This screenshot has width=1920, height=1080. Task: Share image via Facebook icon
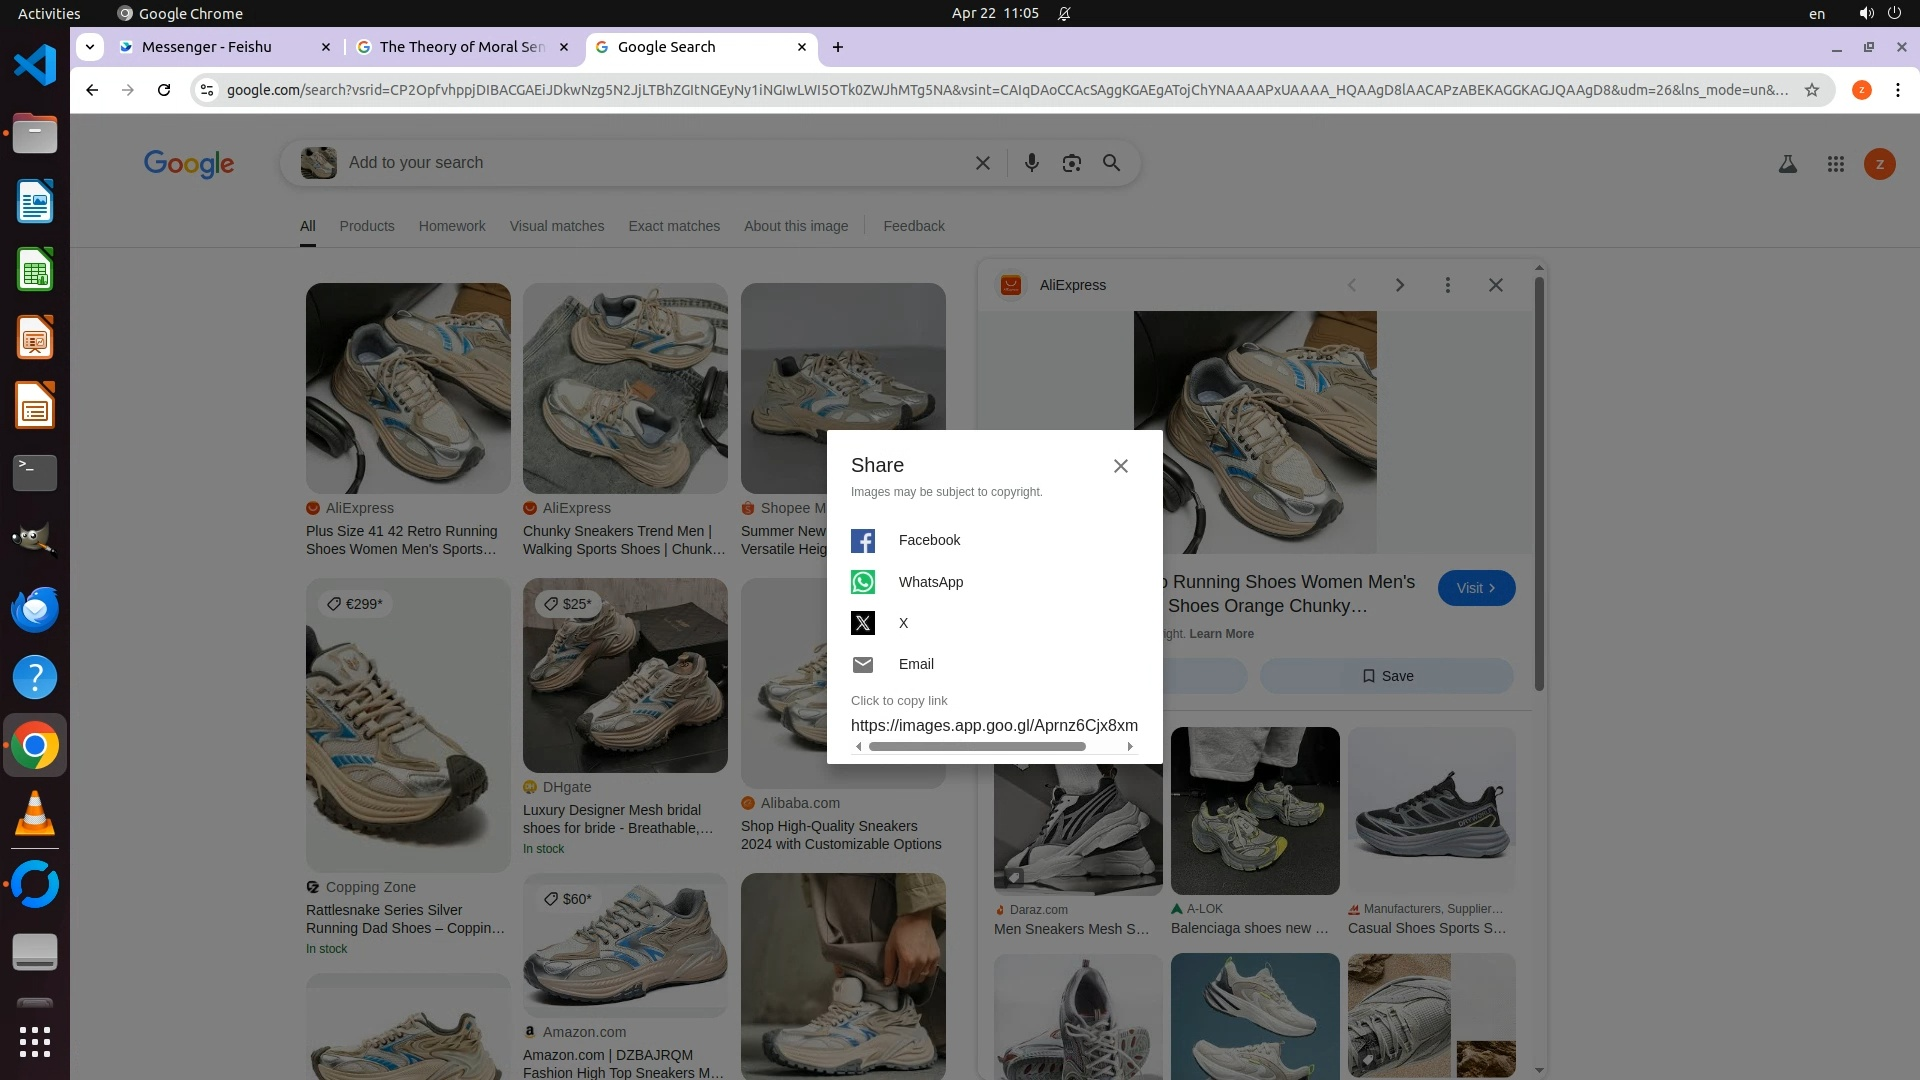click(x=862, y=541)
